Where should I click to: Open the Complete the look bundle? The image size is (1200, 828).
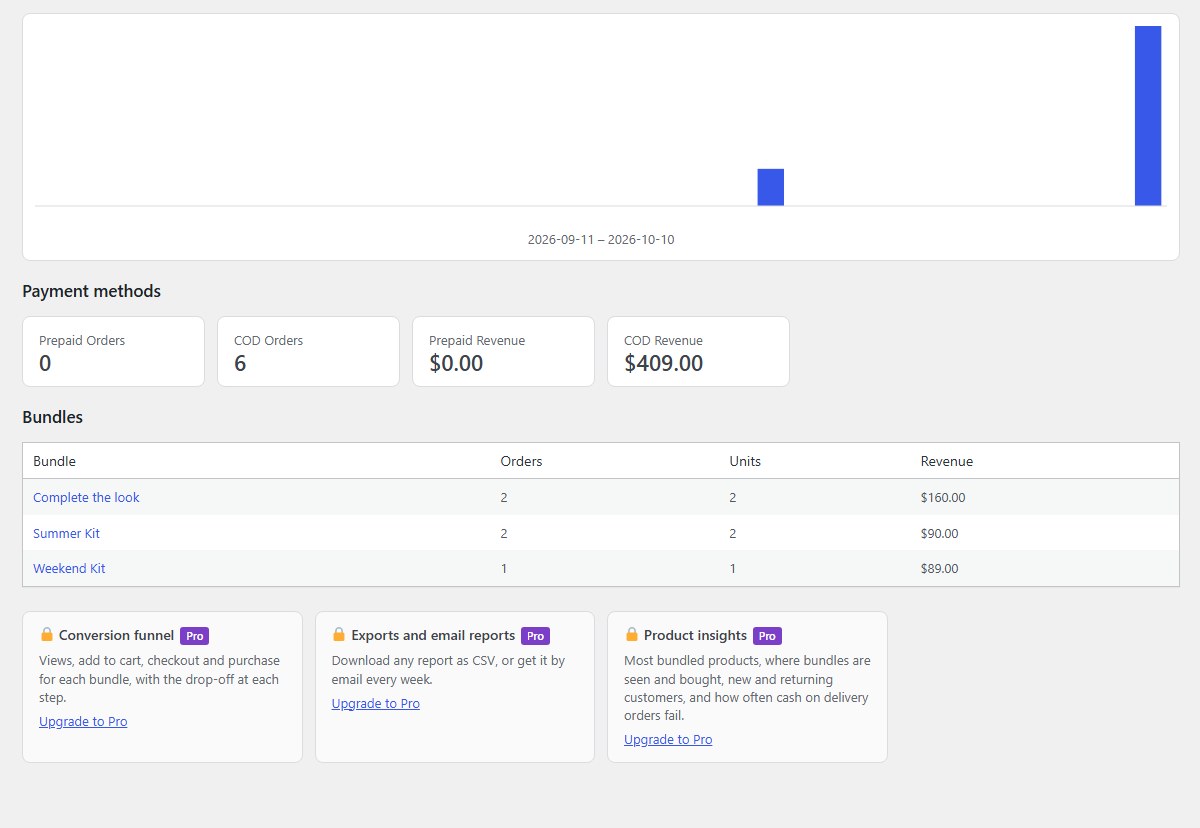(86, 497)
